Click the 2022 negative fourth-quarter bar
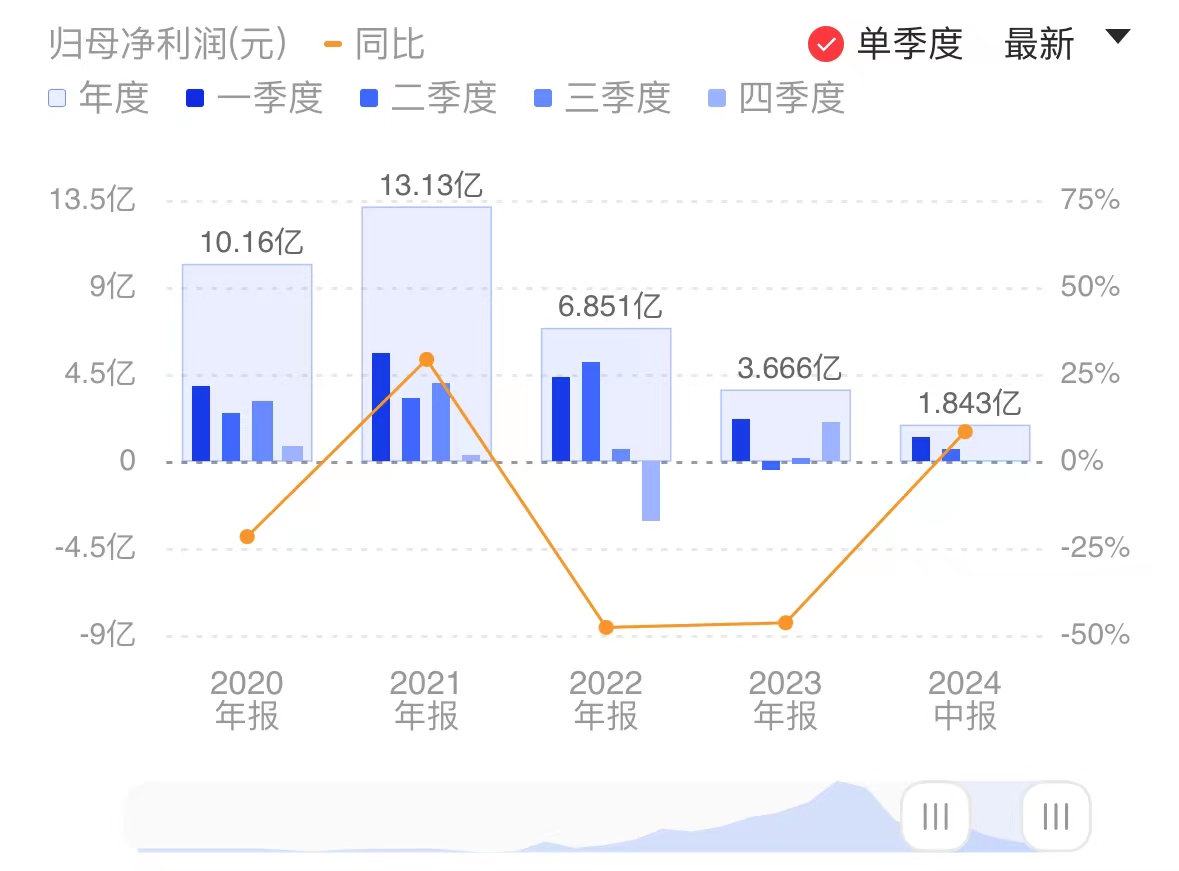1179x871 pixels. (650, 490)
